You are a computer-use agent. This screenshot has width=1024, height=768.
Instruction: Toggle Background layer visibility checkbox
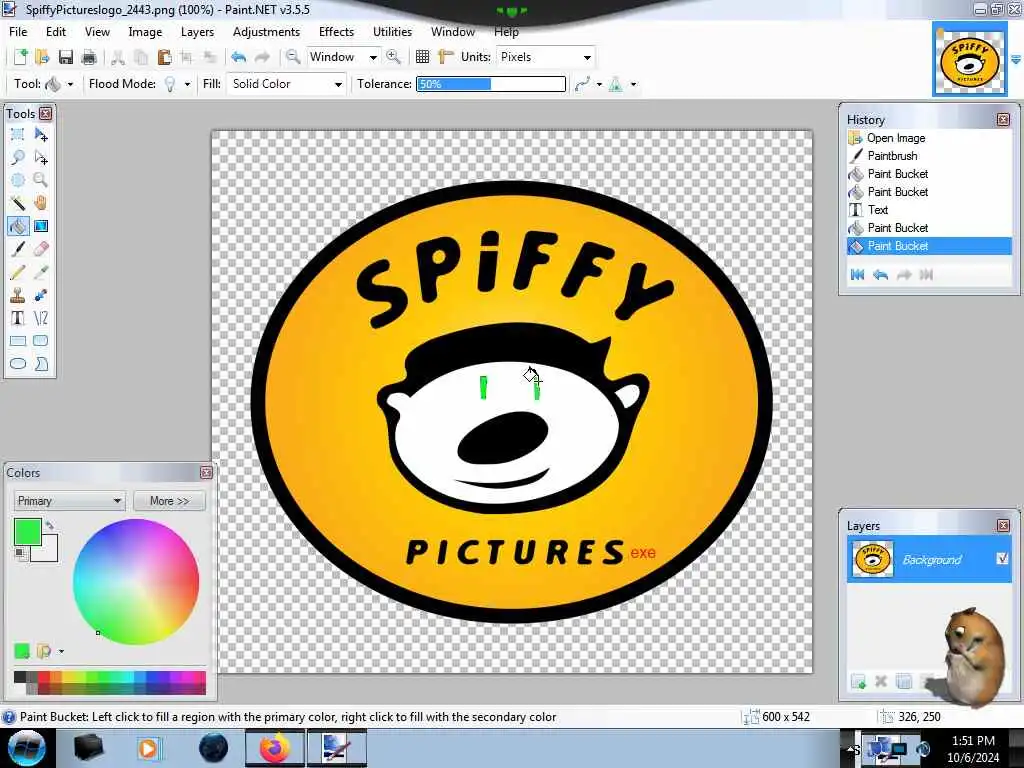1002,558
